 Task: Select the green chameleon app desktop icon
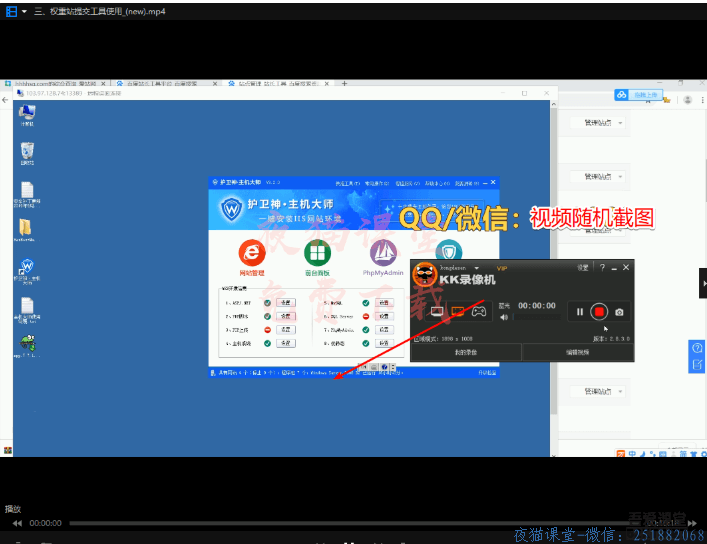click(27, 346)
